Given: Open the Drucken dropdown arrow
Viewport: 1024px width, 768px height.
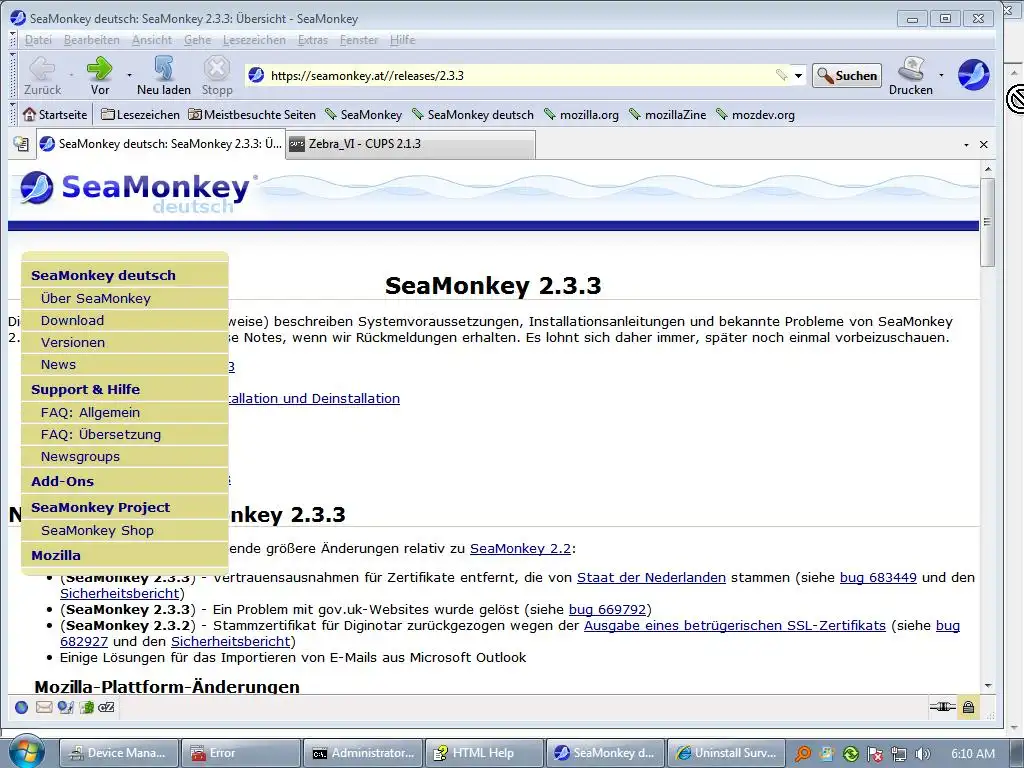Looking at the screenshot, I should (941, 76).
